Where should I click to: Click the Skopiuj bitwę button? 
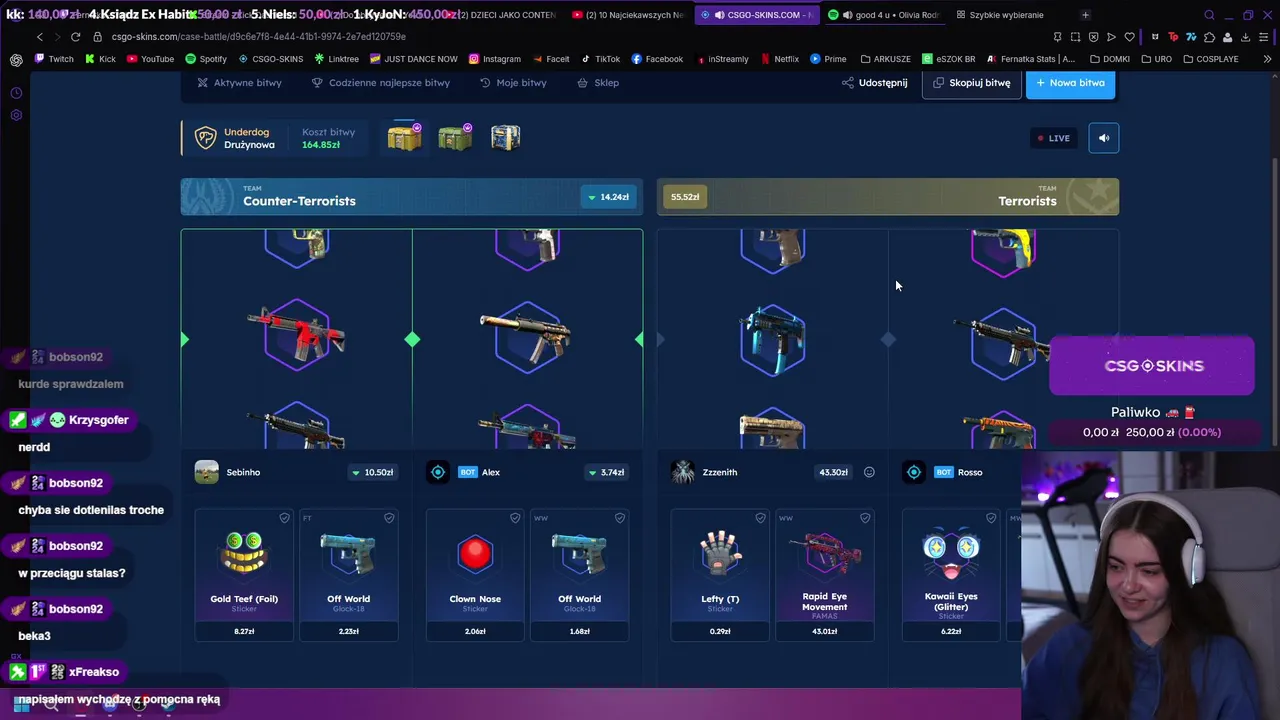[x=972, y=83]
